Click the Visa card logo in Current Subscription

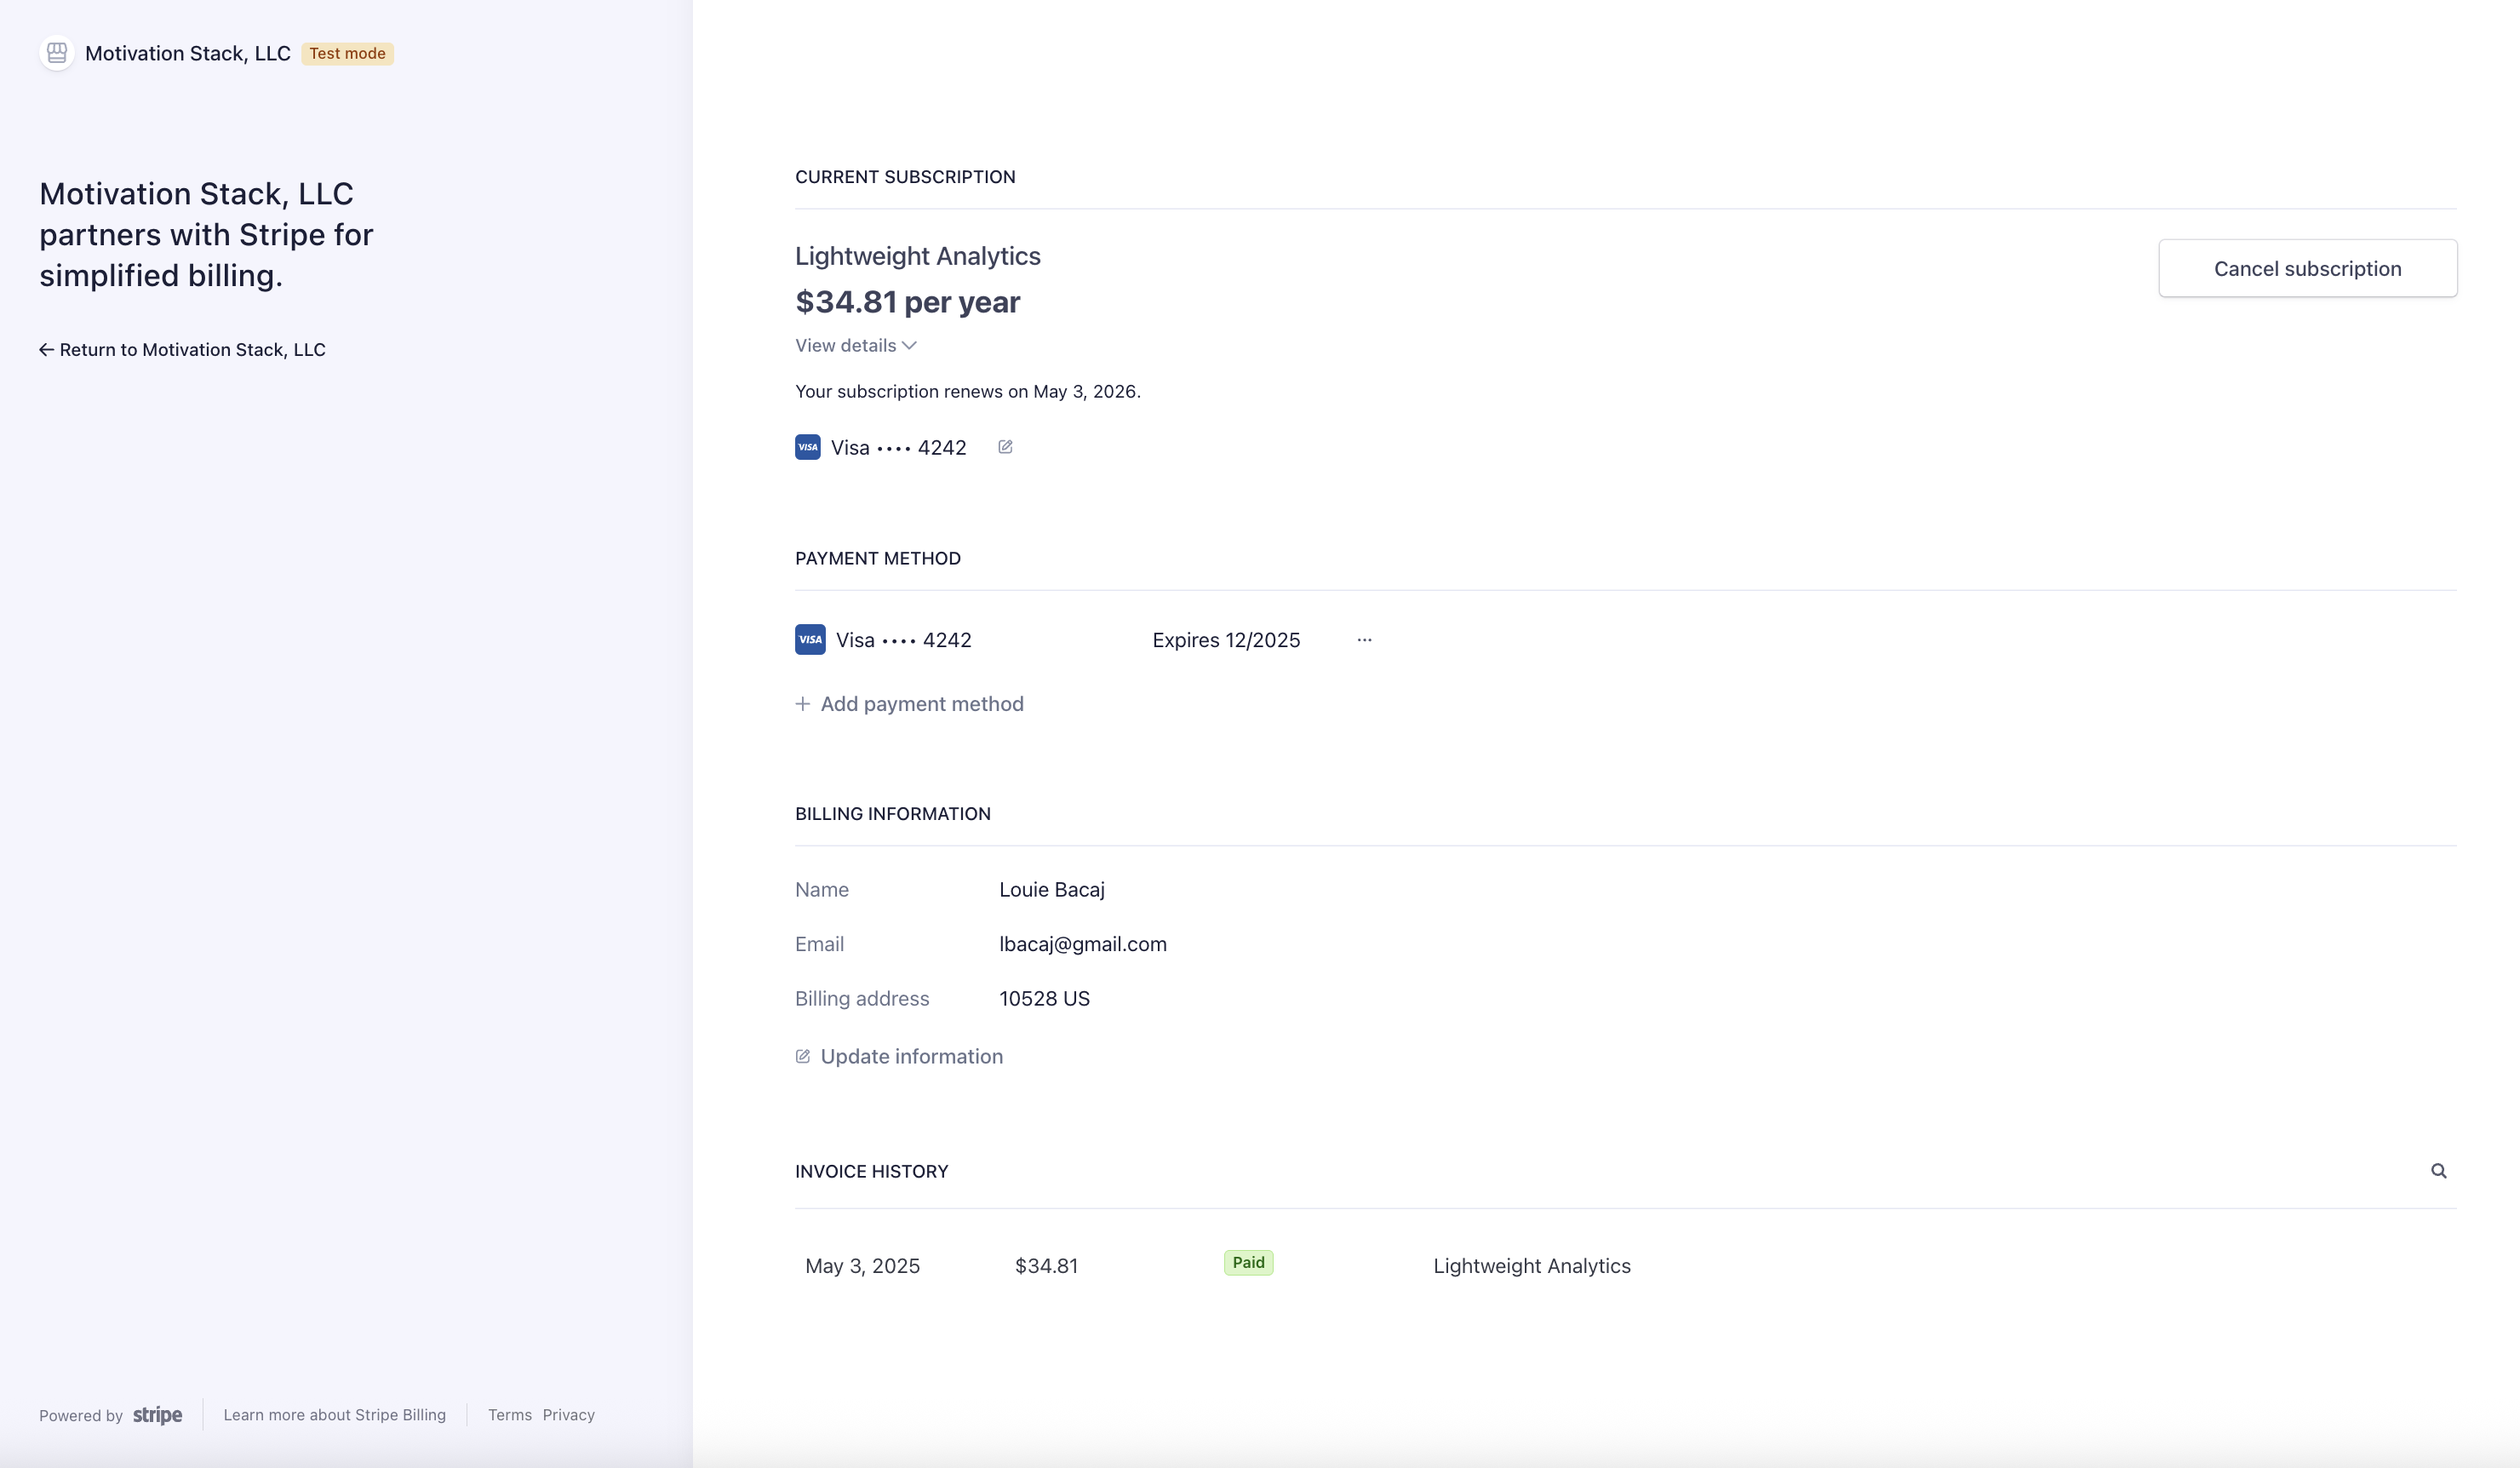(x=808, y=447)
